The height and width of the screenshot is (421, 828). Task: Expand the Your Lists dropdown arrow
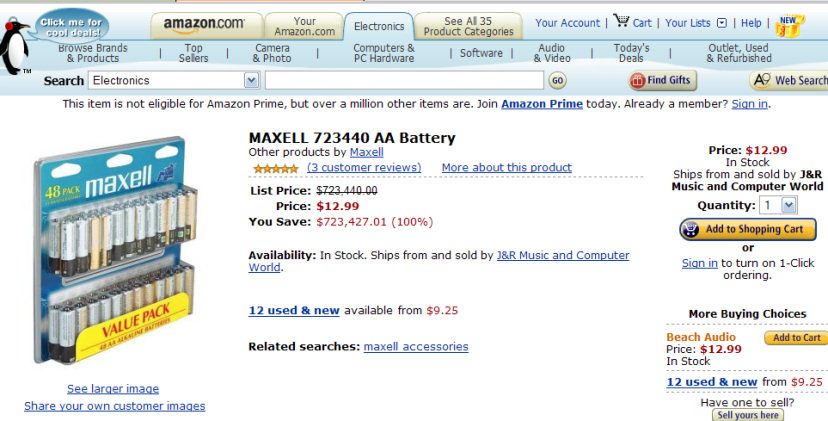tap(722, 23)
